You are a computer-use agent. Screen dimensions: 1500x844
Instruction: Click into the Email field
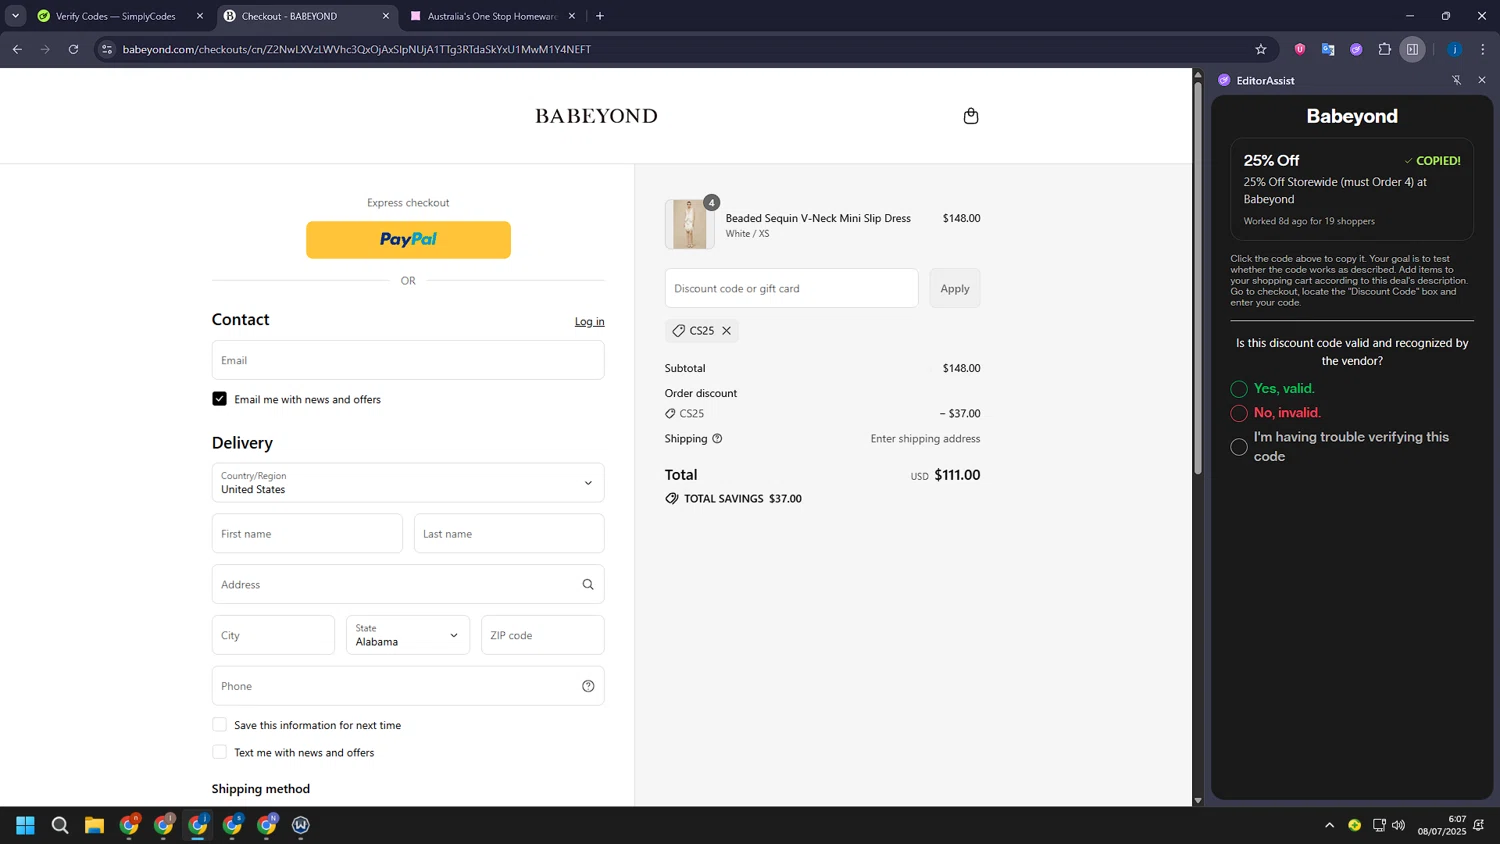click(408, 360)
